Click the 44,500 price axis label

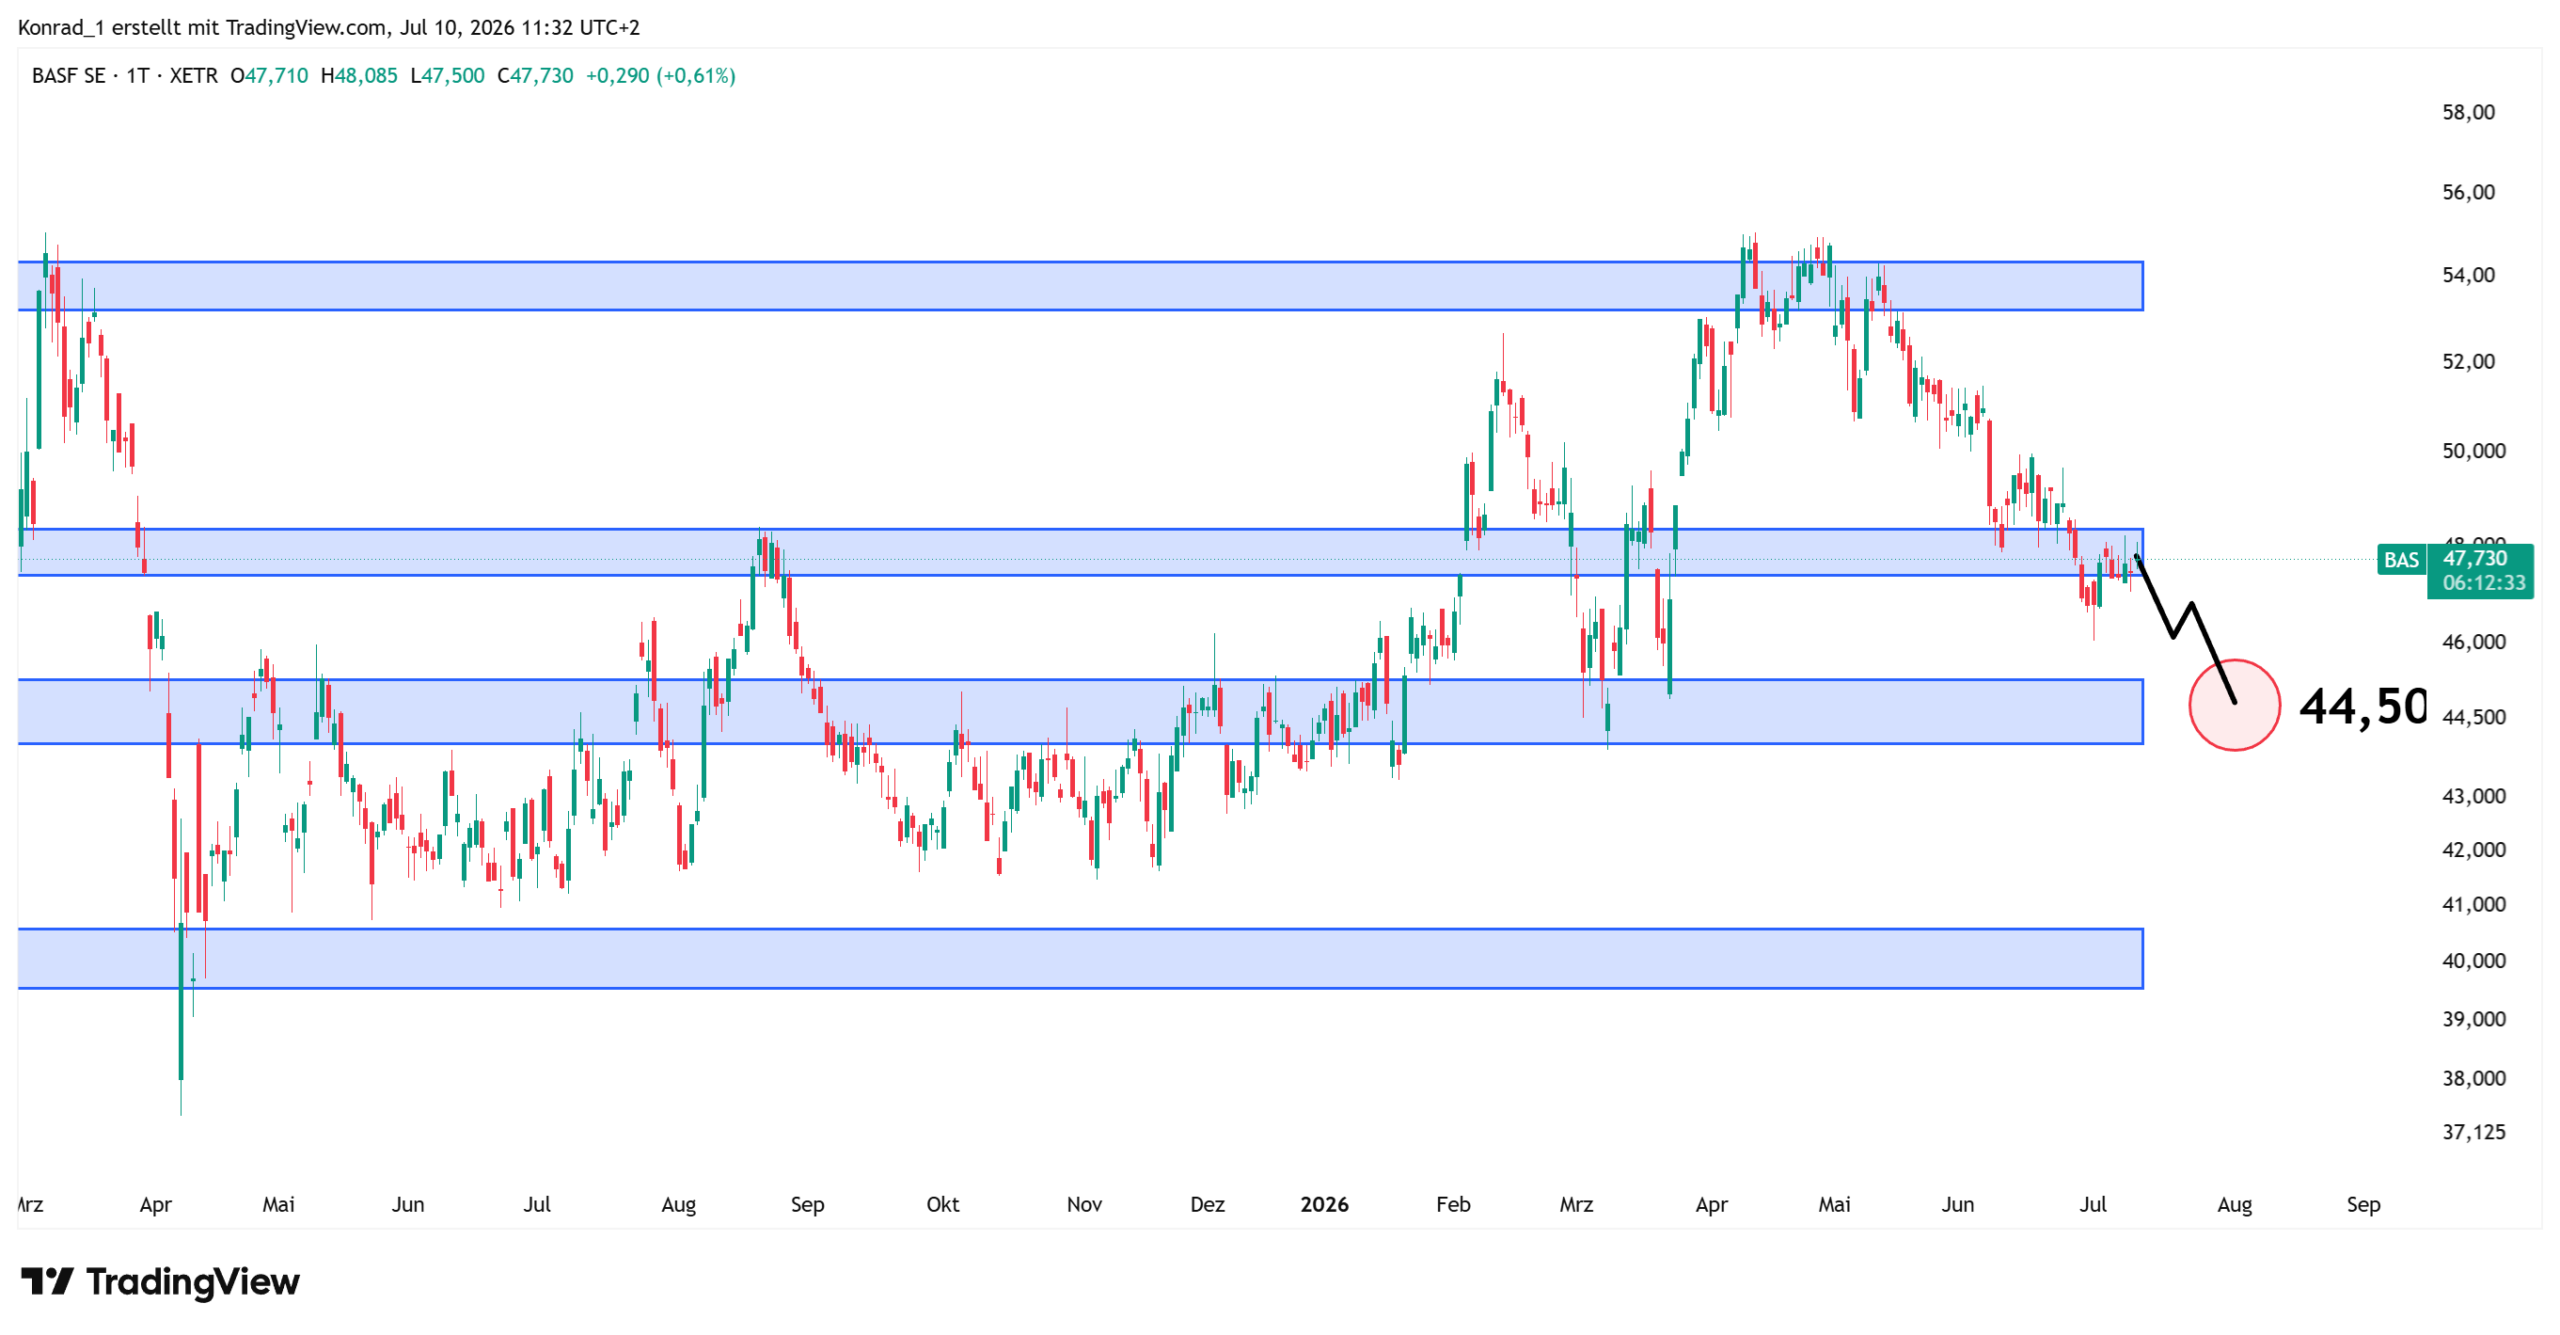click(x=2474, y=717)
